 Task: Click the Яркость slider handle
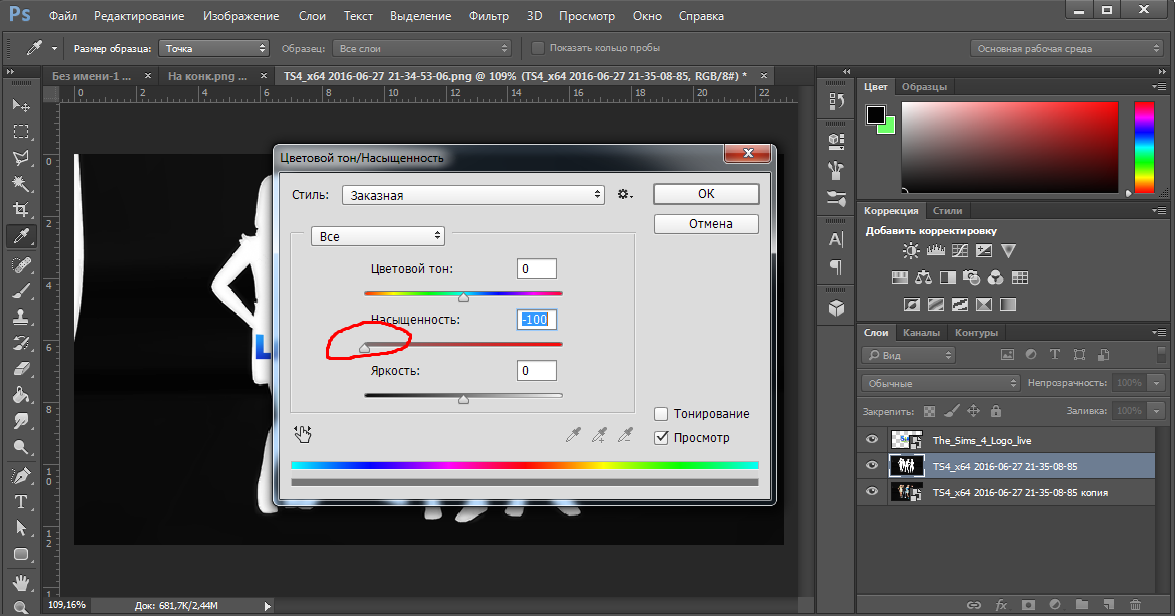[463, 399]
